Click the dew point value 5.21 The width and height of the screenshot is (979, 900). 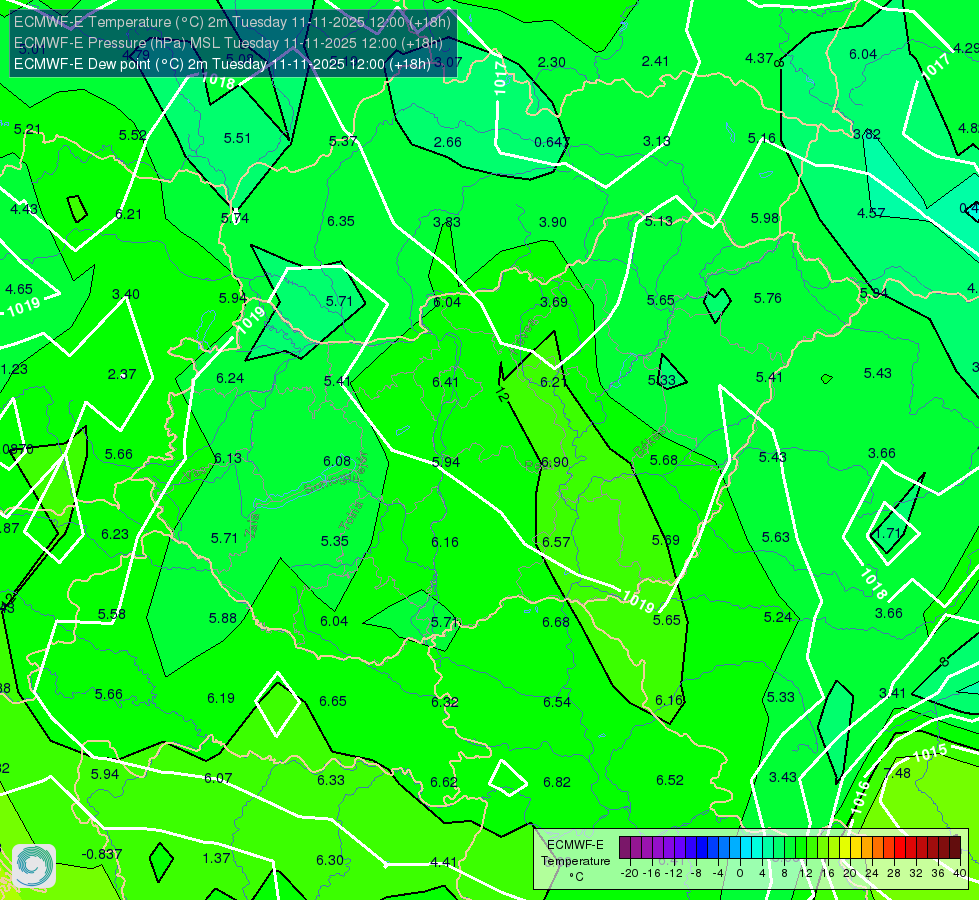click(x=27, y=129)
